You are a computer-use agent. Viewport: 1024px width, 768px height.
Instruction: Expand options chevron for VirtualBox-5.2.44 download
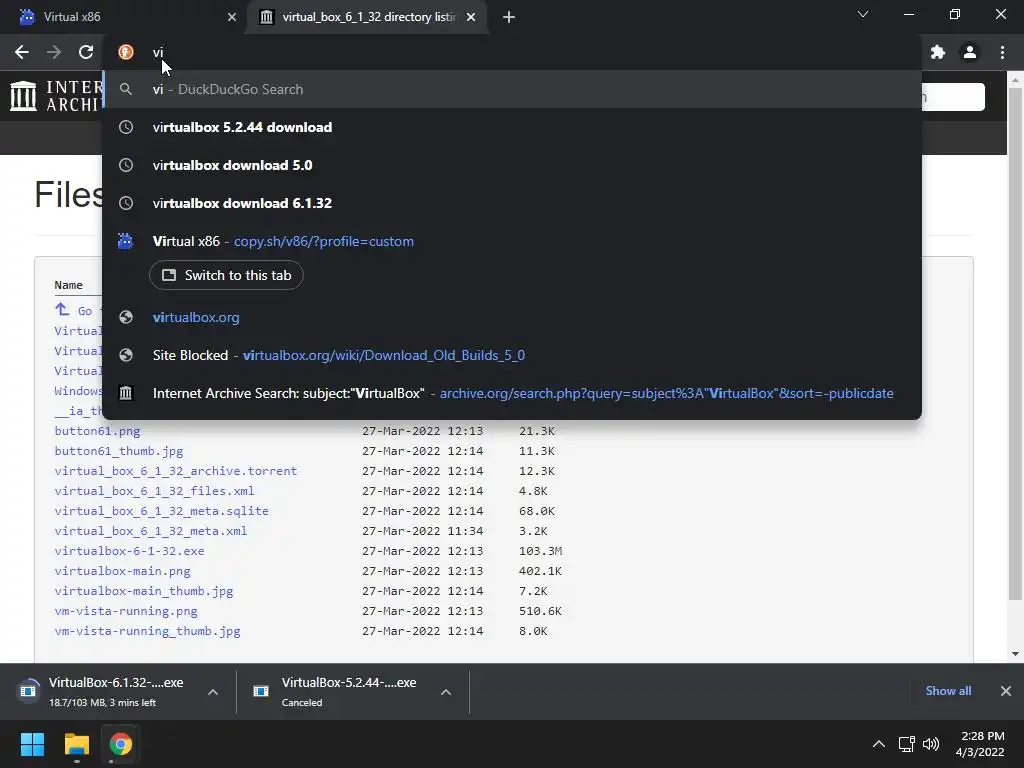point(446,692)
